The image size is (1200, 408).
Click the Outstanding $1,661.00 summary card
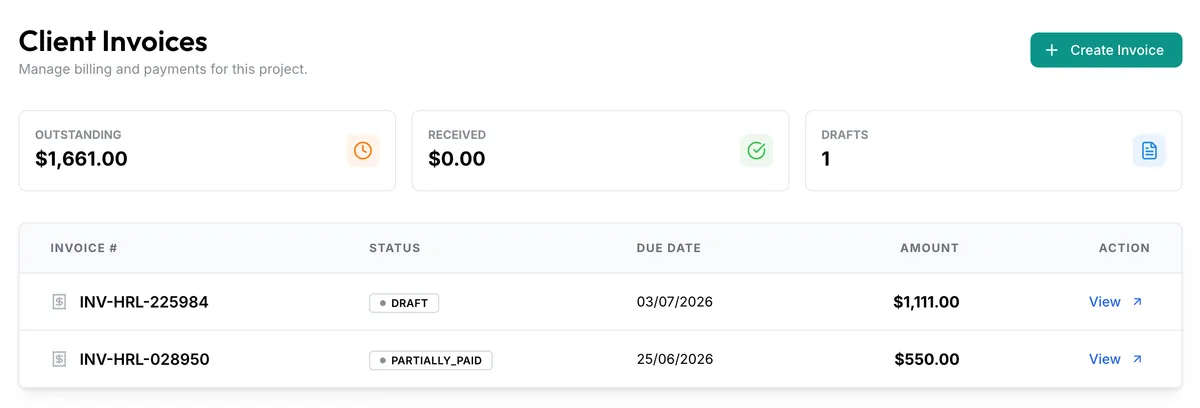tap(207, 150)
